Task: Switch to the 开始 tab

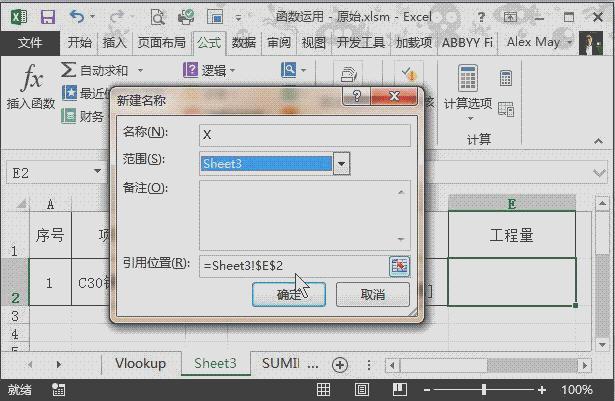Action: (79, 42)
